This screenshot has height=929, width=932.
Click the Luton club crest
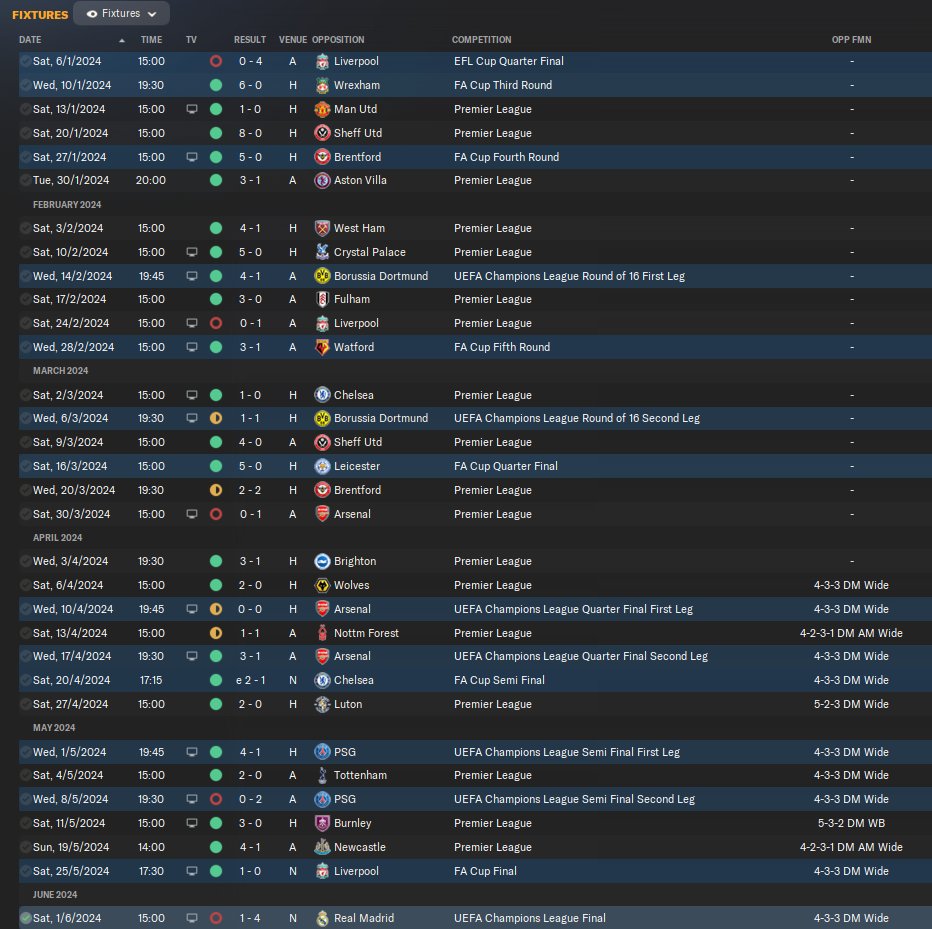point(322,704)
